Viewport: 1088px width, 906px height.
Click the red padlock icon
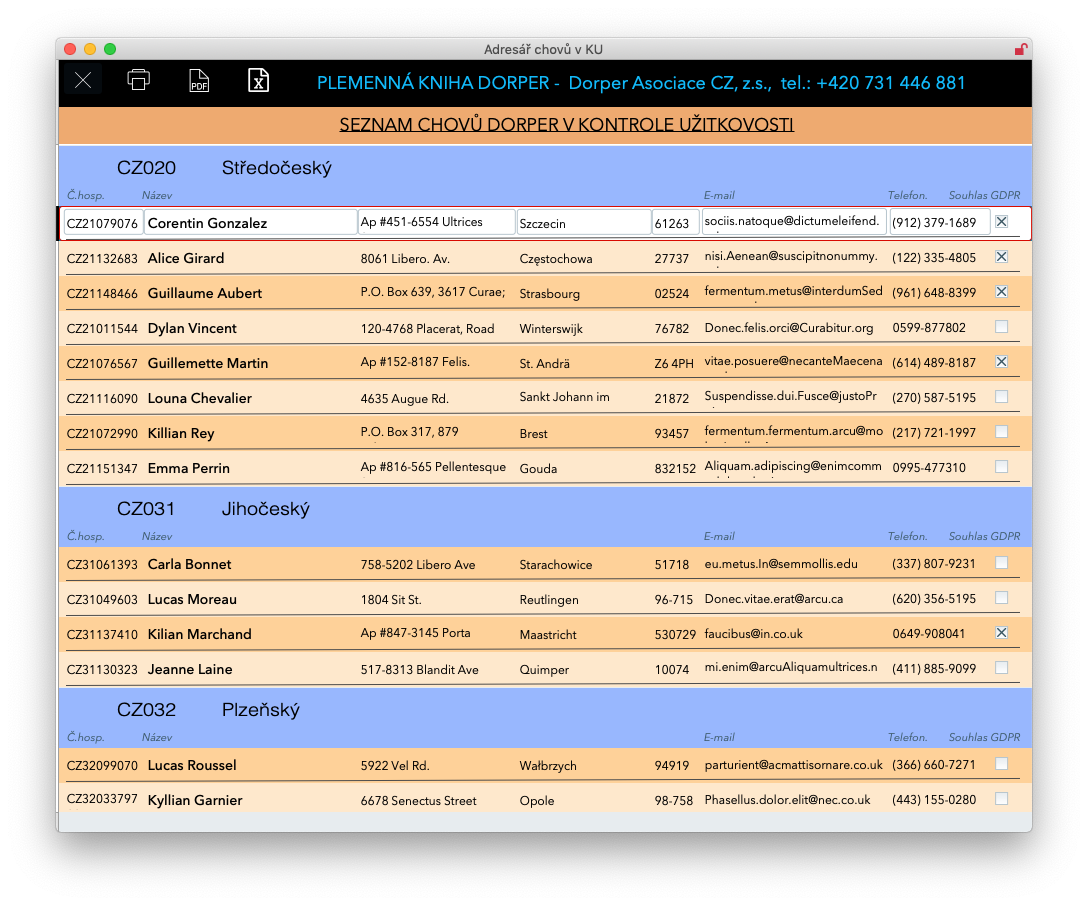click(x=1020, y=49)
